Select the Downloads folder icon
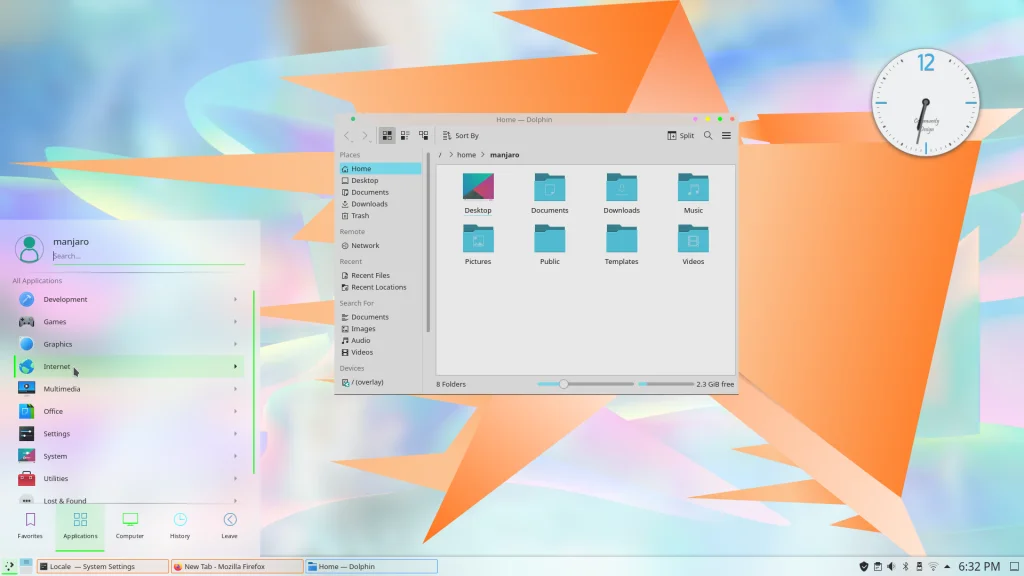Image resolution: width=1024 pixels, height=576 pixels. tap(622, 193)
